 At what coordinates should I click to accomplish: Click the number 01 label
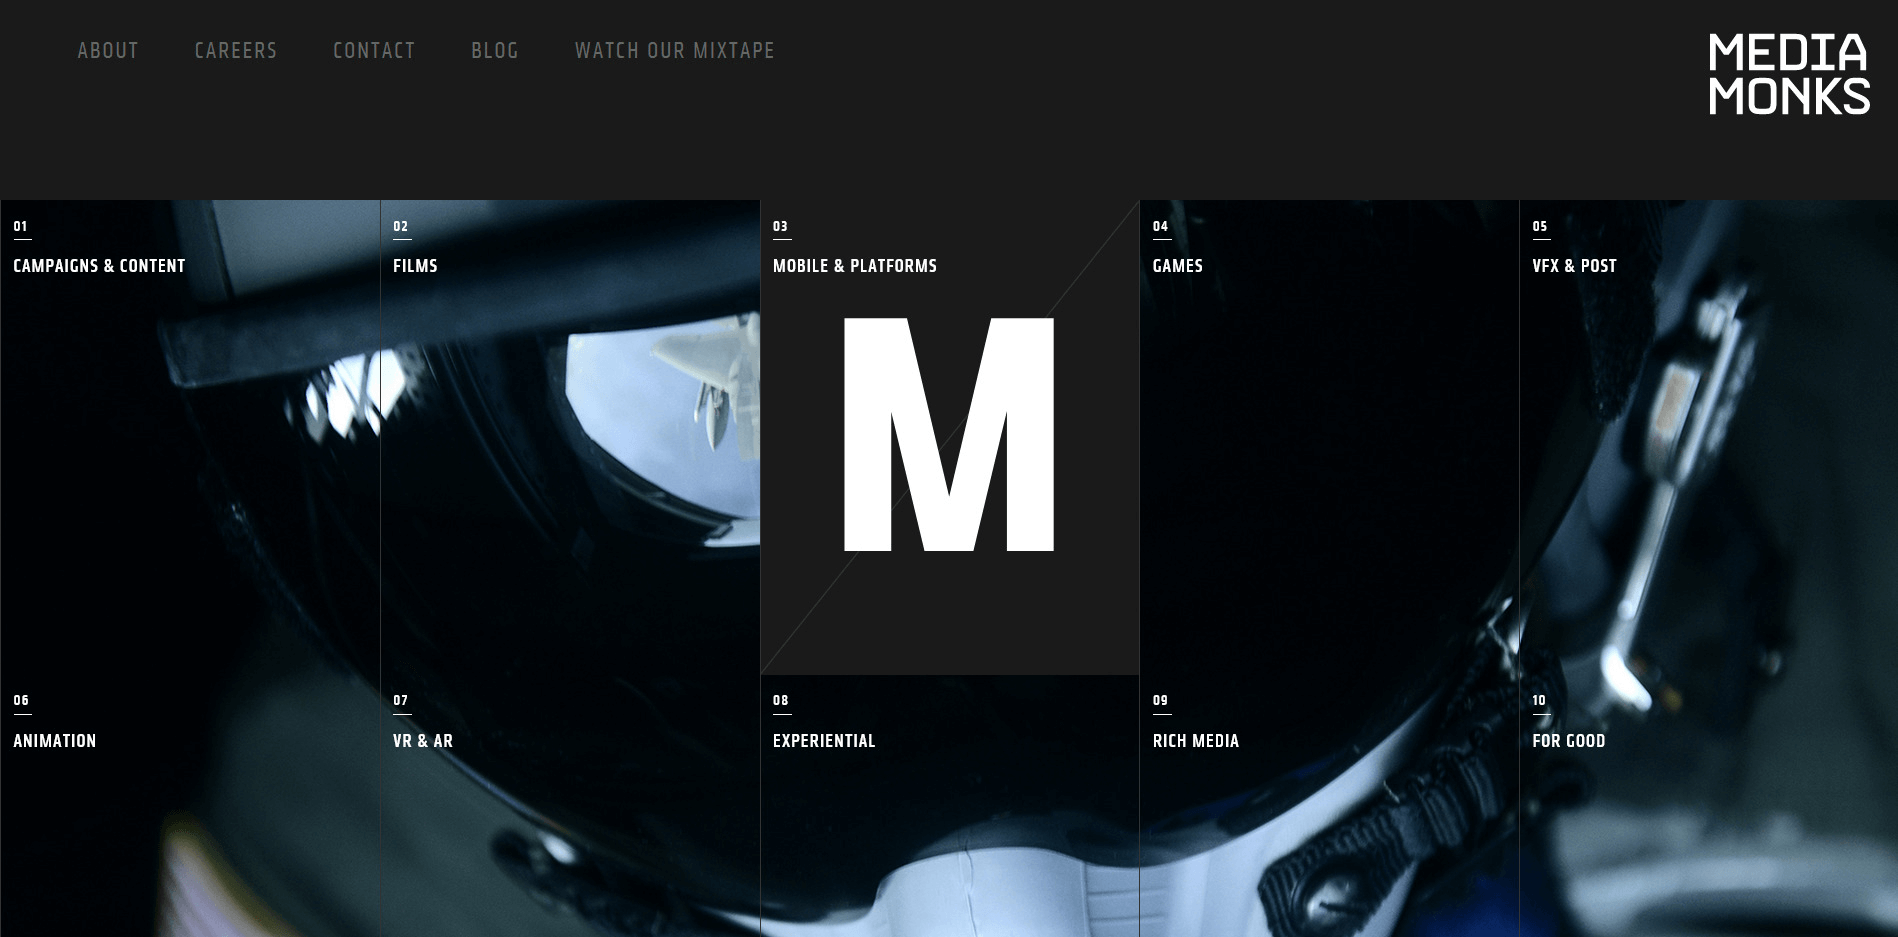click(18, 226)
